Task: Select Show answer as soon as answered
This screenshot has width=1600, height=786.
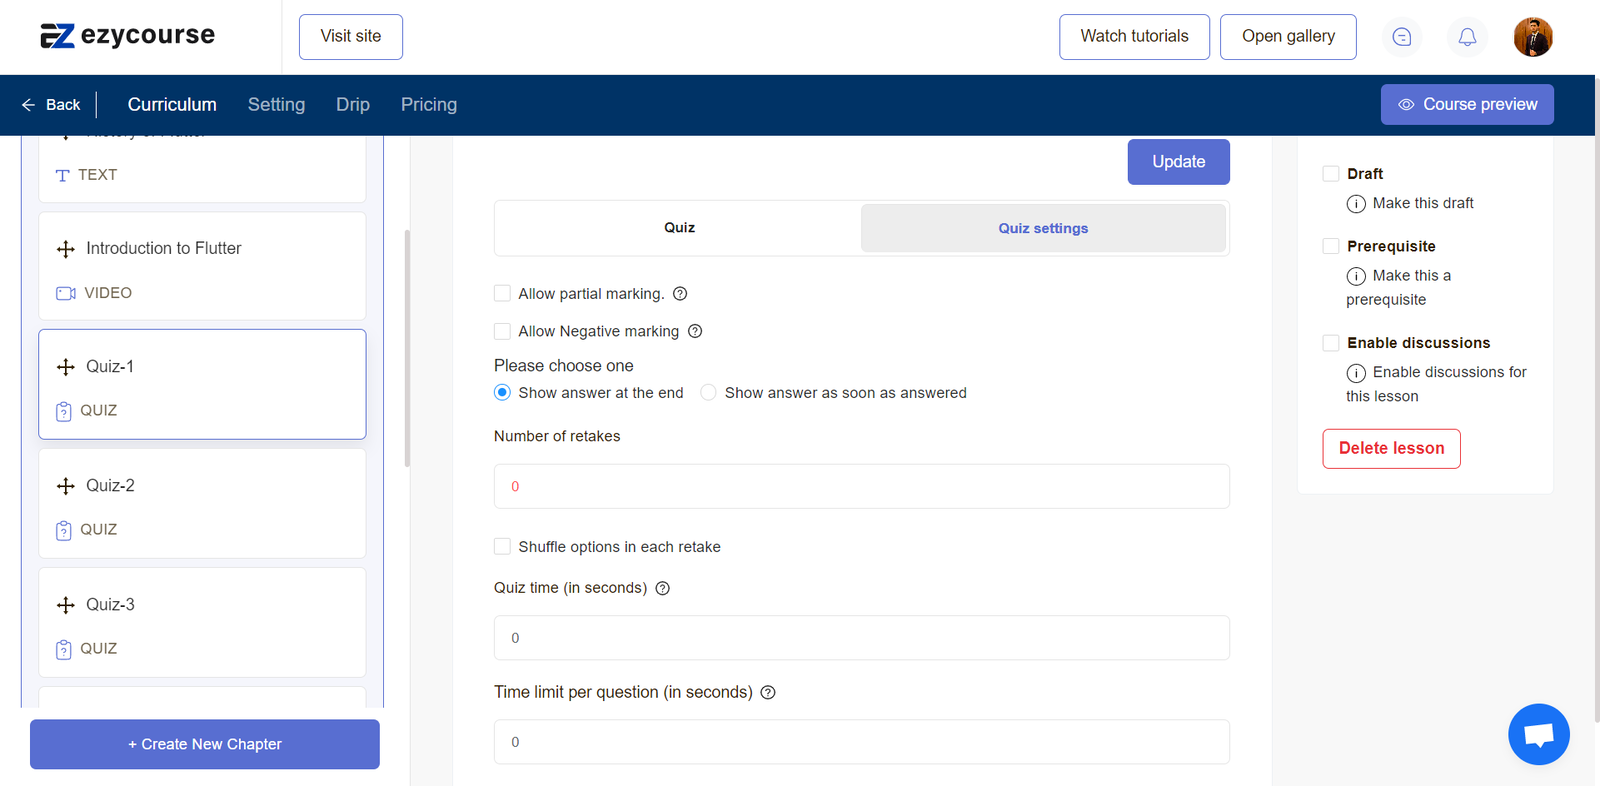Action: 708,393
